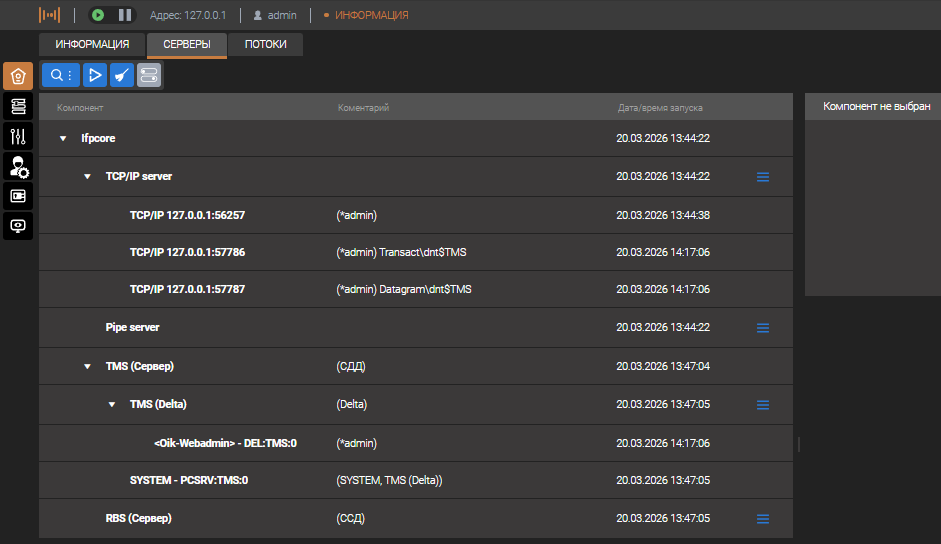Open the server stack sidebar icon
Screen dimensions: 941x544
pyautogui.click(x=18, y=106)
